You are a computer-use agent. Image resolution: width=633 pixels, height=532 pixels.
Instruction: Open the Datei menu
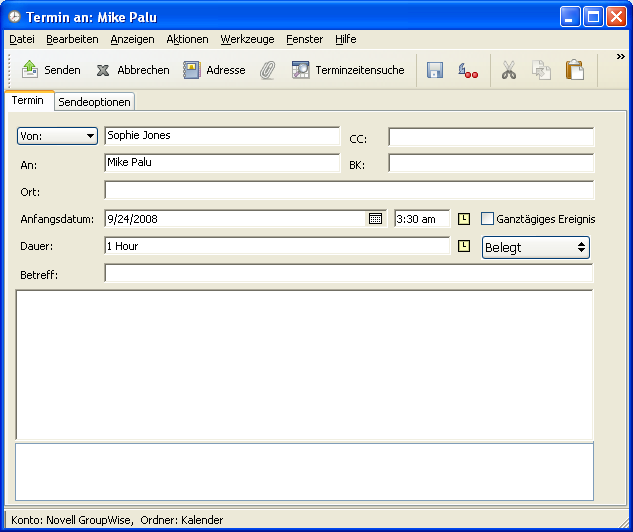22,39
